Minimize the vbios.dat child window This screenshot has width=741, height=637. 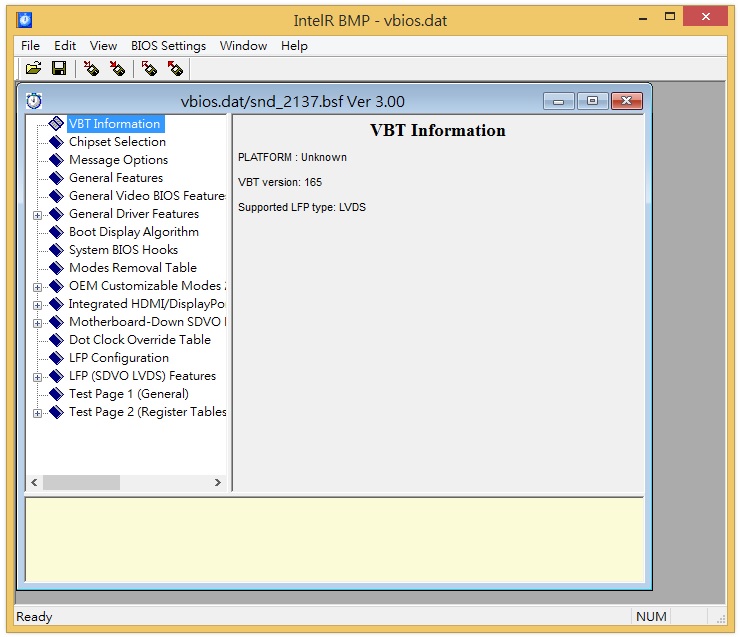tap(559, 101)
